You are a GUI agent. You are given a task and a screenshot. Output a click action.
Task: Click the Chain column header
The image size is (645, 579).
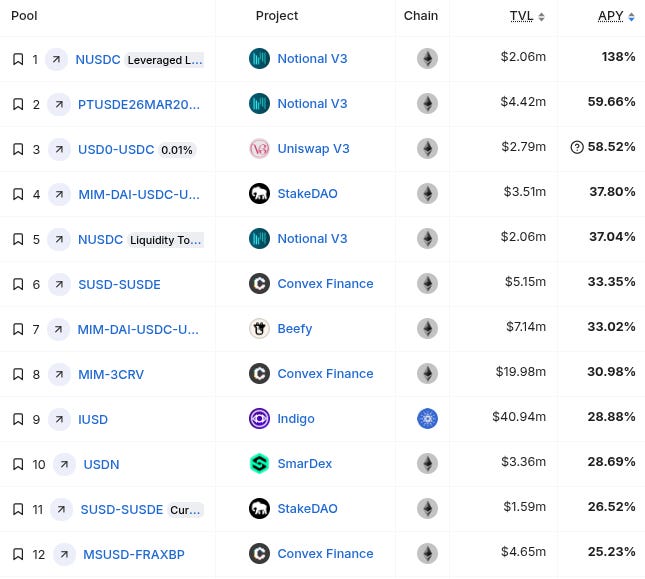(421, 16)
